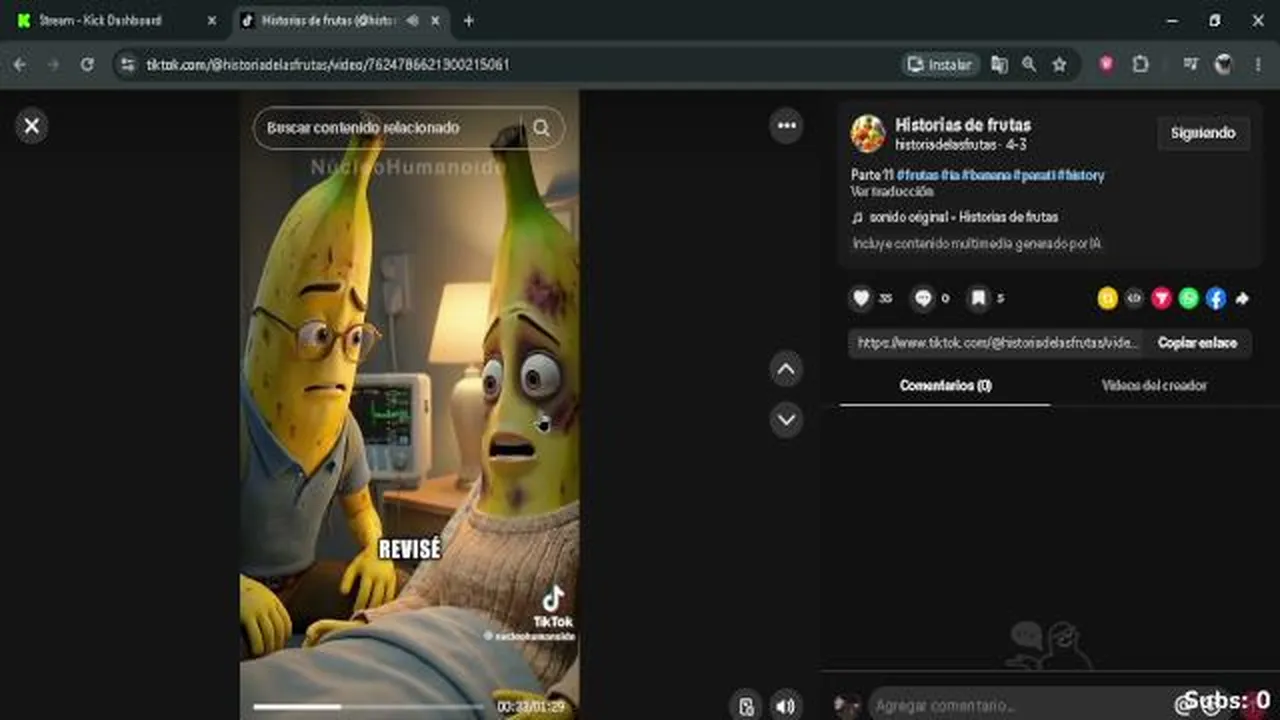The image size is (1280, 720).
Task: Open the #frutas hashtag
Action: tap(917, 175)
